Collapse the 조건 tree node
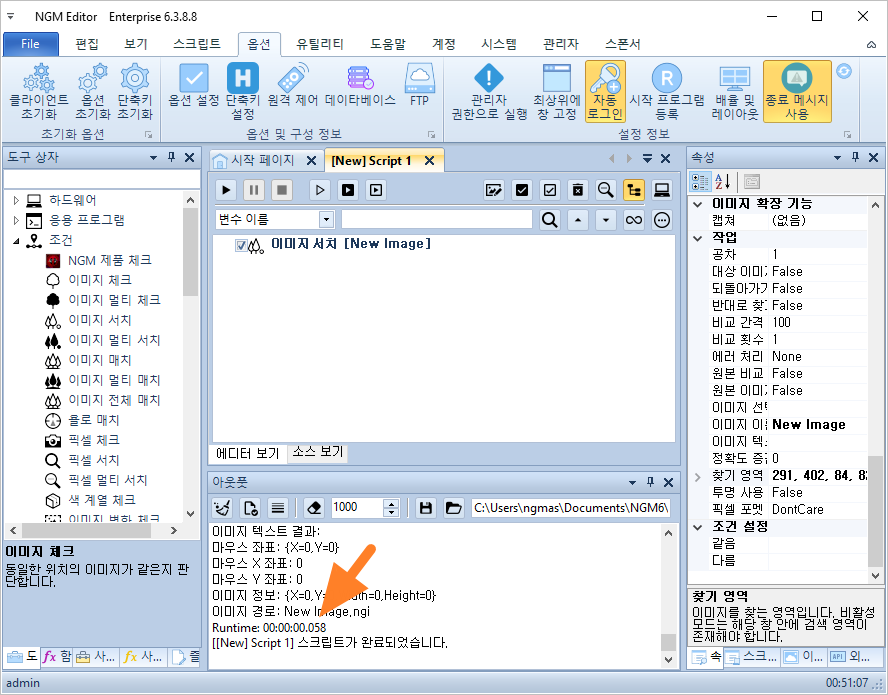 click(16, 241)
